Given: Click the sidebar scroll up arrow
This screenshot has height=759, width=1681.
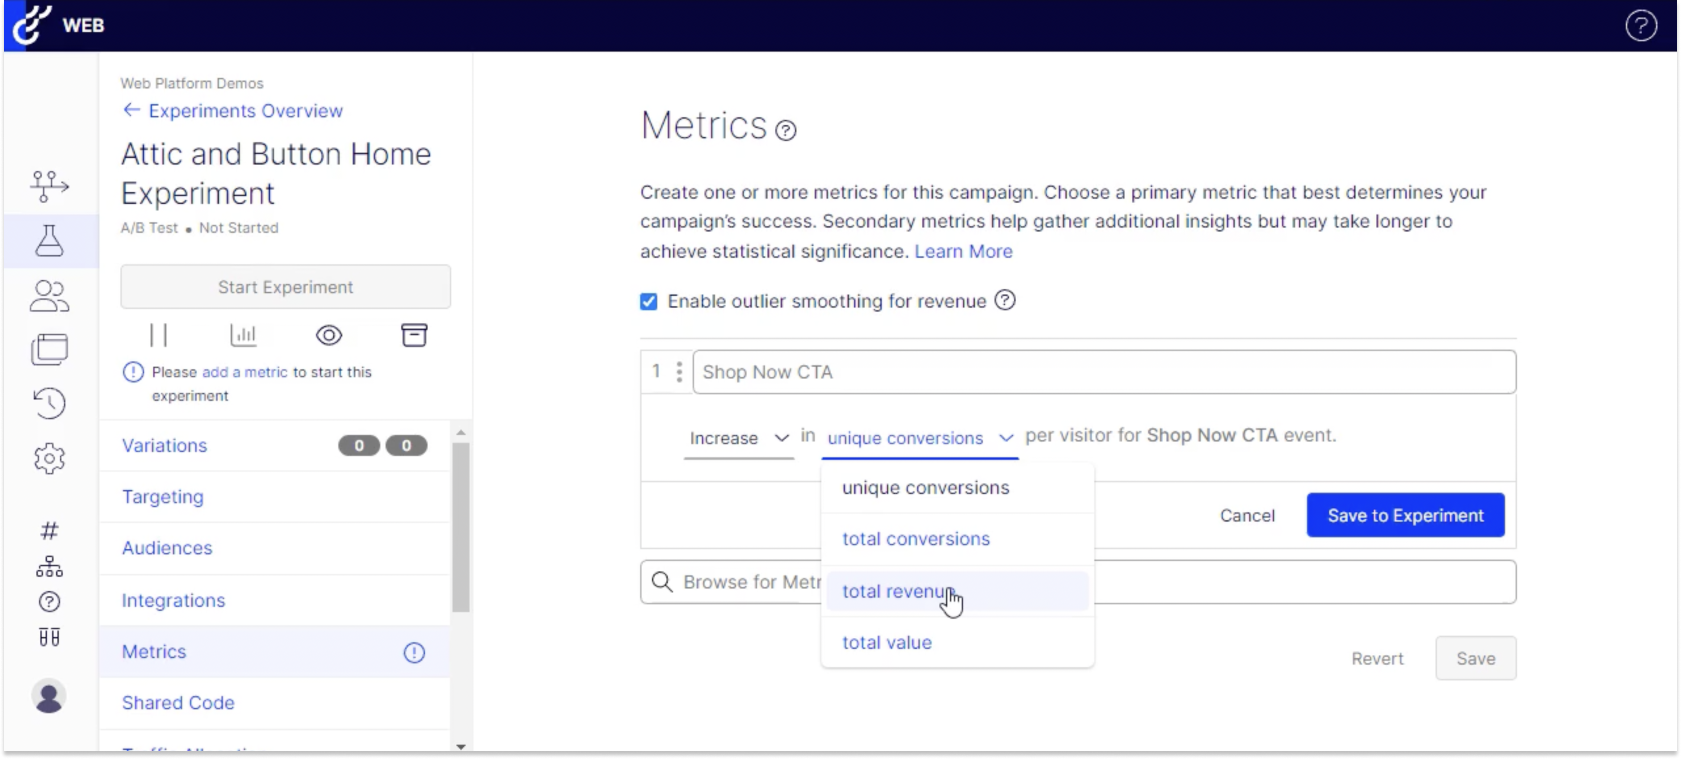Looking at the screenshot, I should point(461,433).
